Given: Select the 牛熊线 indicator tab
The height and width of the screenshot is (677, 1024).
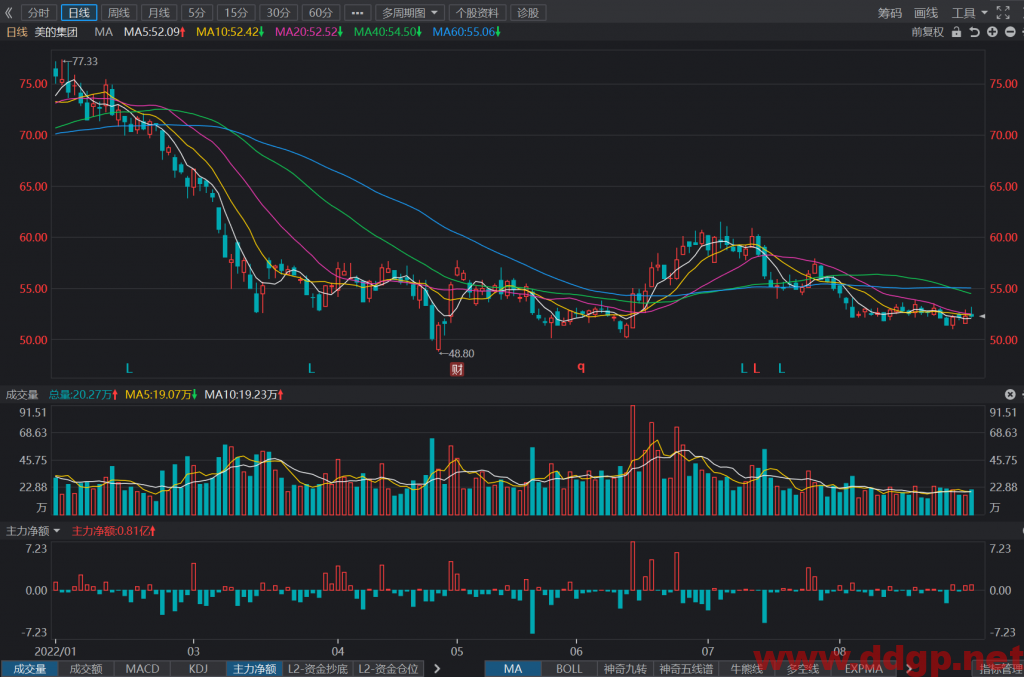Looking at the screenshot, I should (x=746, y=669).
